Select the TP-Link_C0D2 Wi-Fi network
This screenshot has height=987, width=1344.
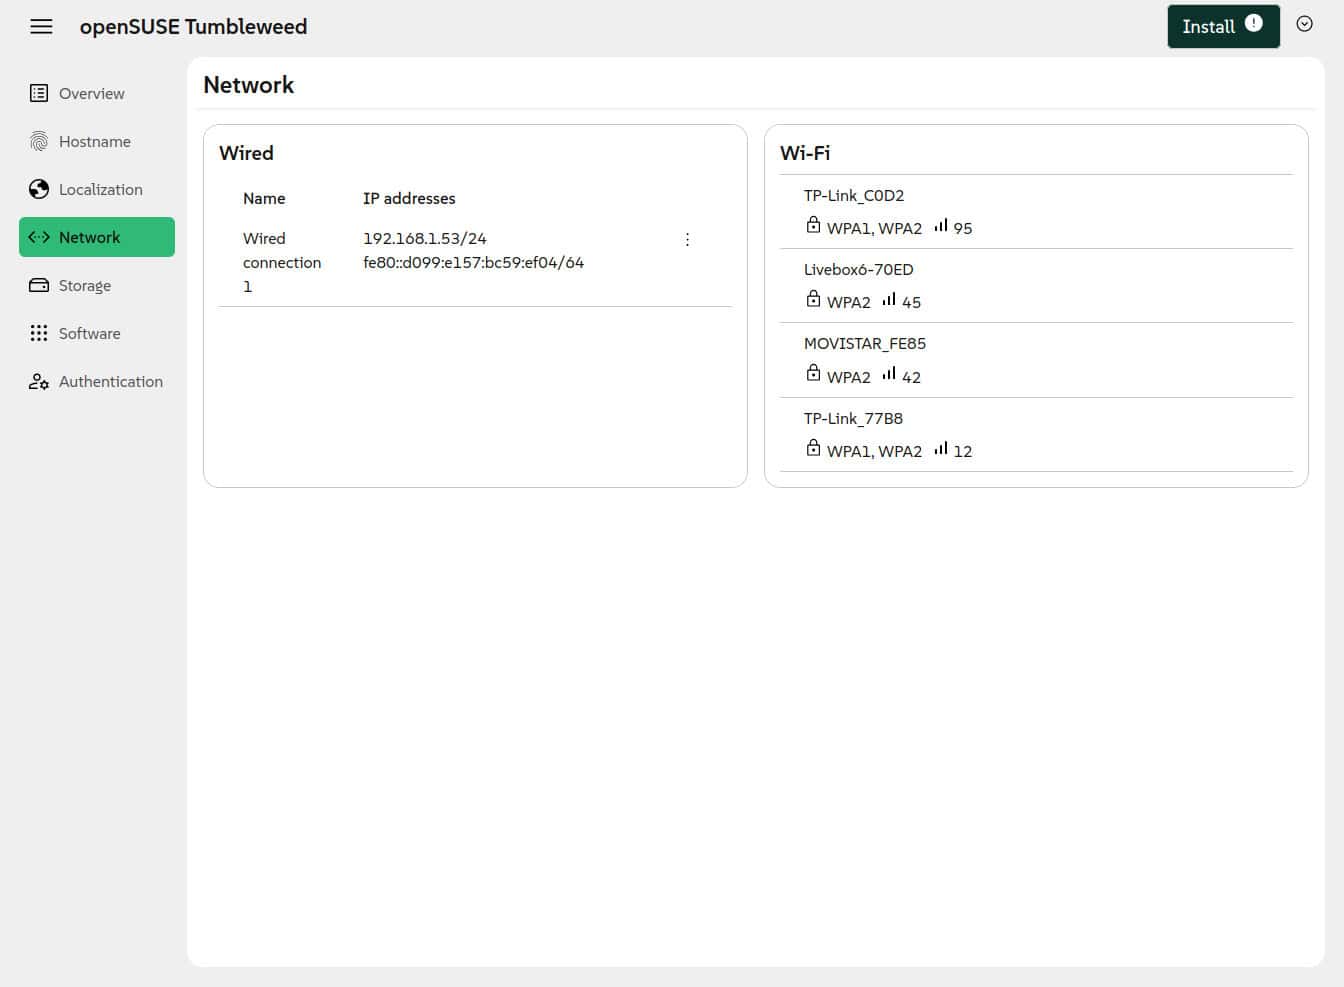(x=854, y=196)
